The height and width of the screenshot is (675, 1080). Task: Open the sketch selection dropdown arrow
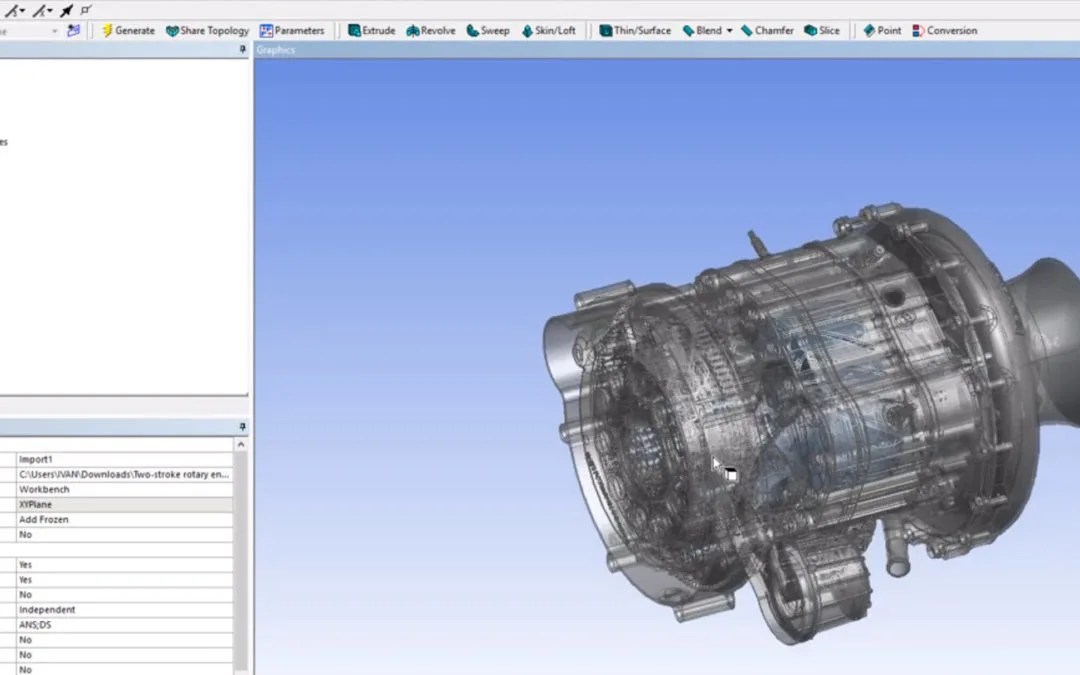54,31
